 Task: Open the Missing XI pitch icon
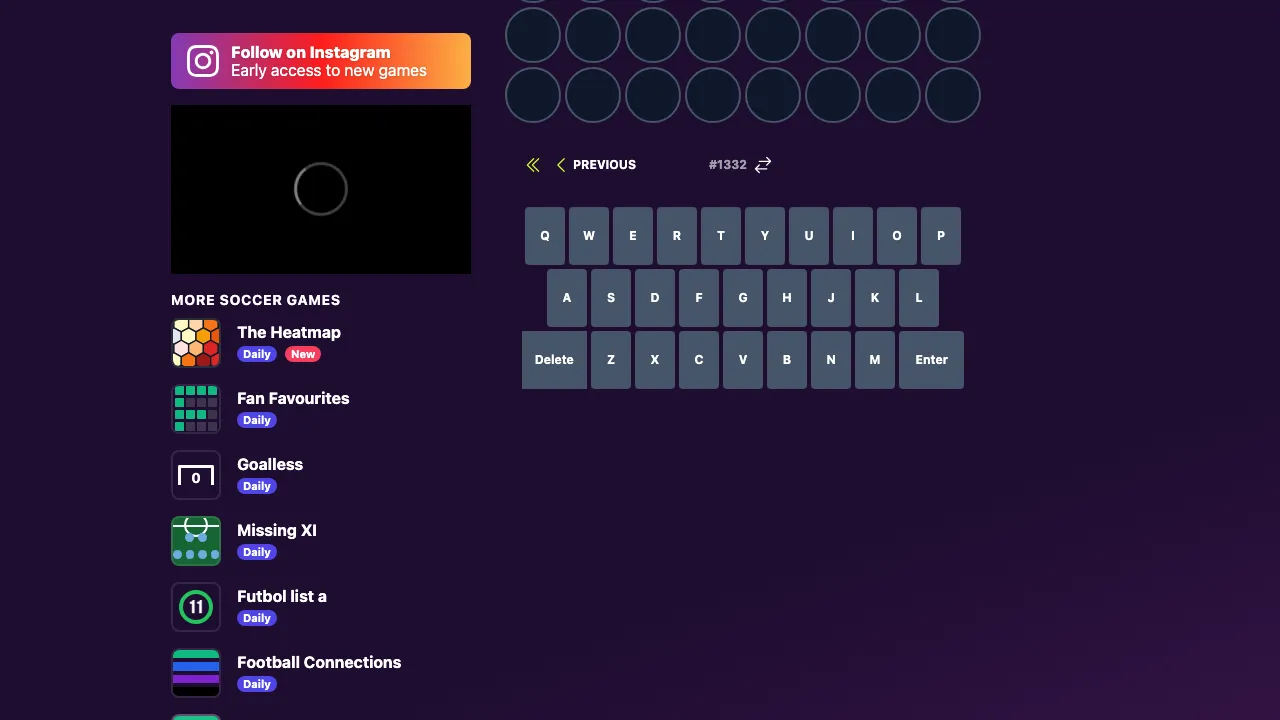point(196,541)
